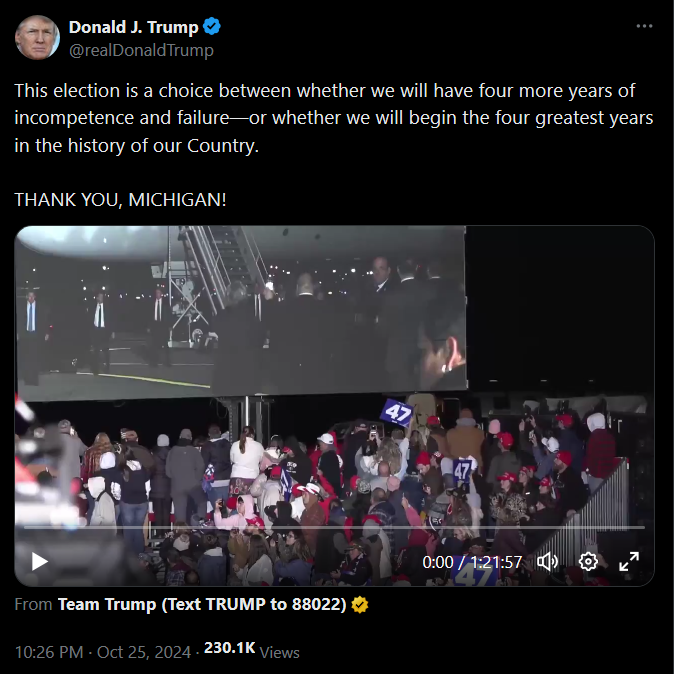This screenshot has width=674, height=674.
Task: Click the THANK YOU, MICHIGAN! text line
Action: pos(120,200)
